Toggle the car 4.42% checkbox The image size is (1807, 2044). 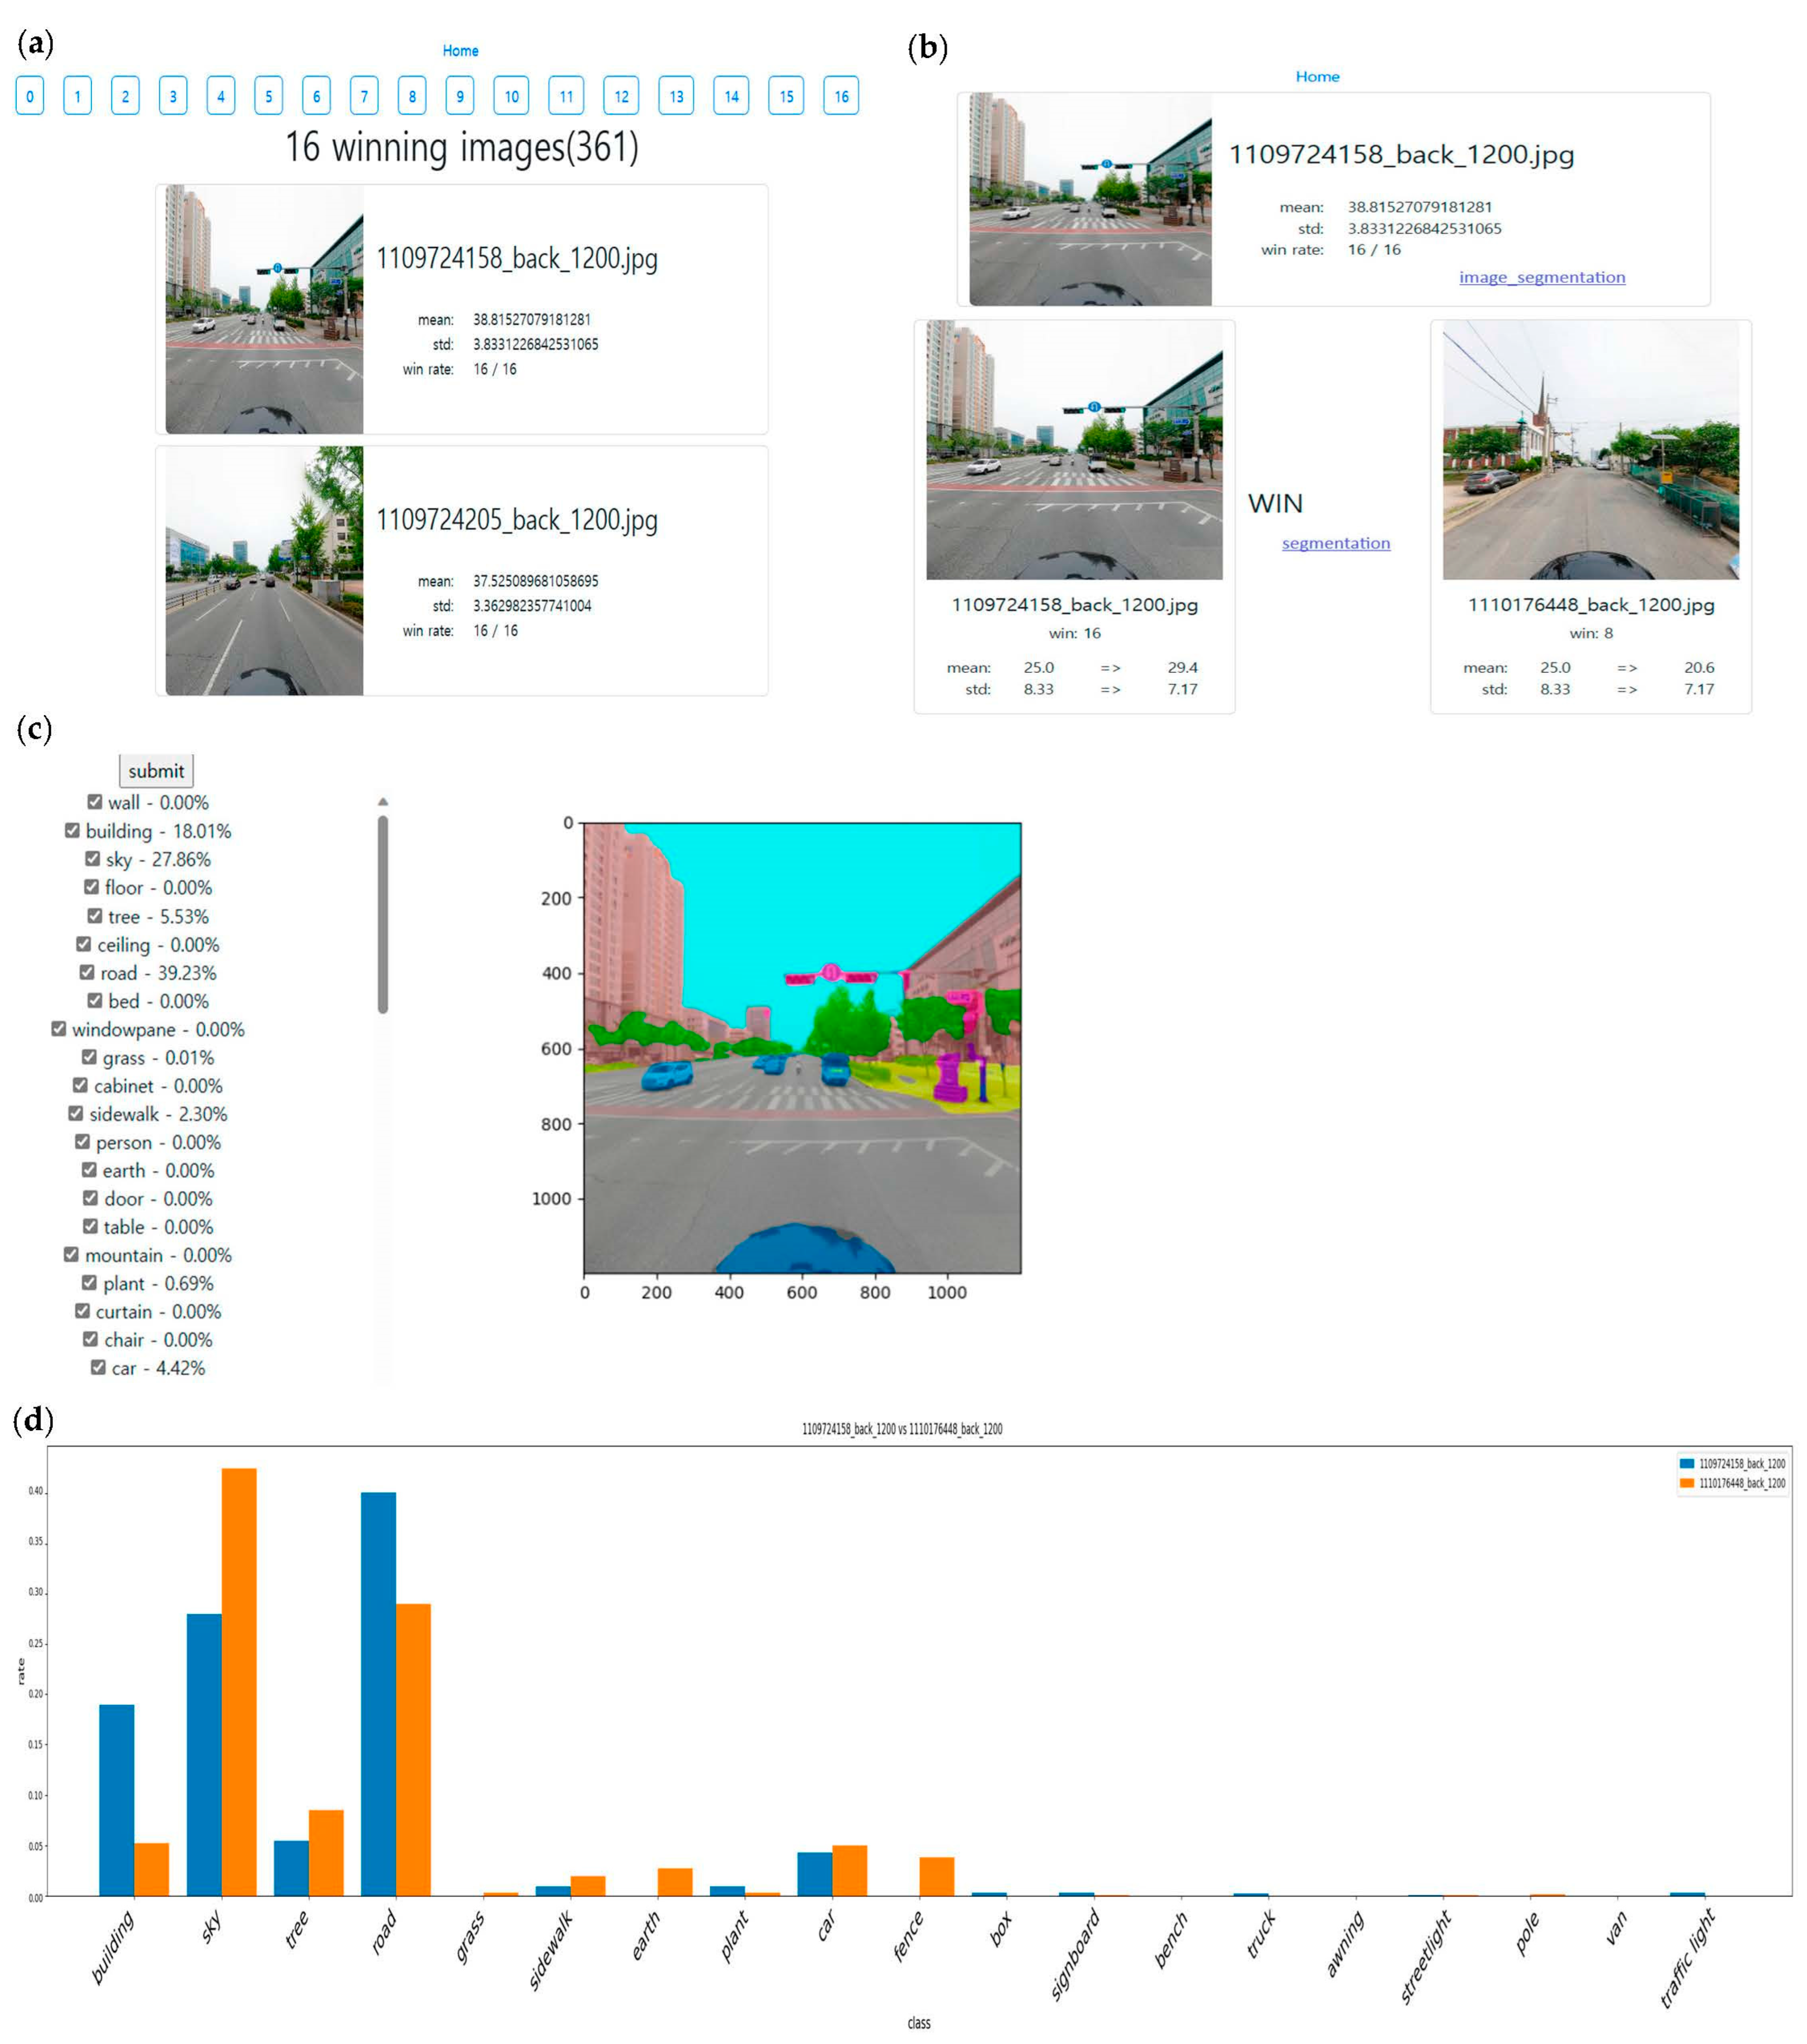click(98, 1366)
